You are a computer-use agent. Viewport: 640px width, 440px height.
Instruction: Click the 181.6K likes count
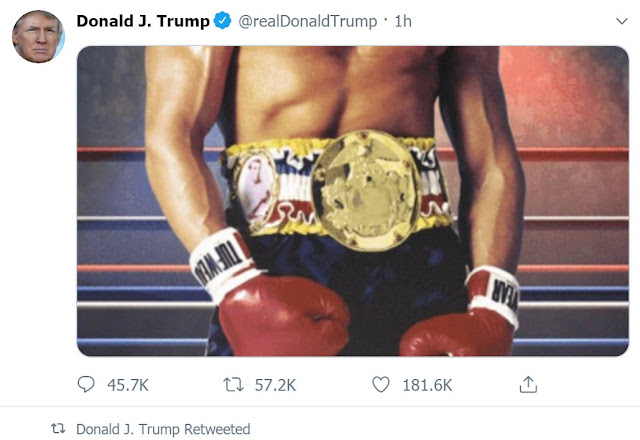(x=427, y=385)
